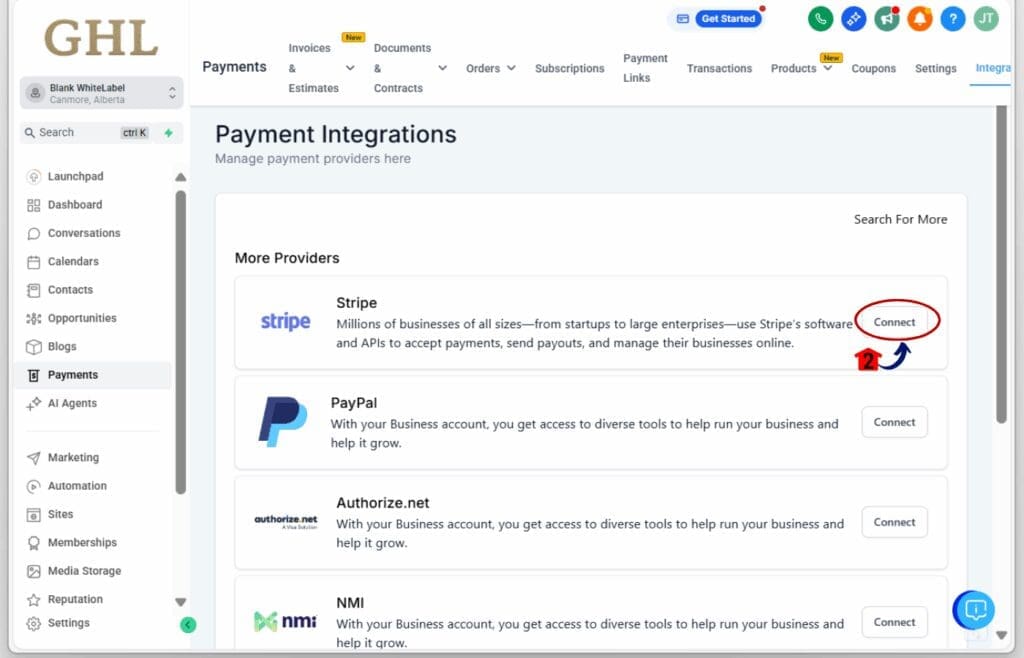Click the Opportunities icon in sidebar
The width and height of the screenshot is (1024, 658).
click(34, 319)
